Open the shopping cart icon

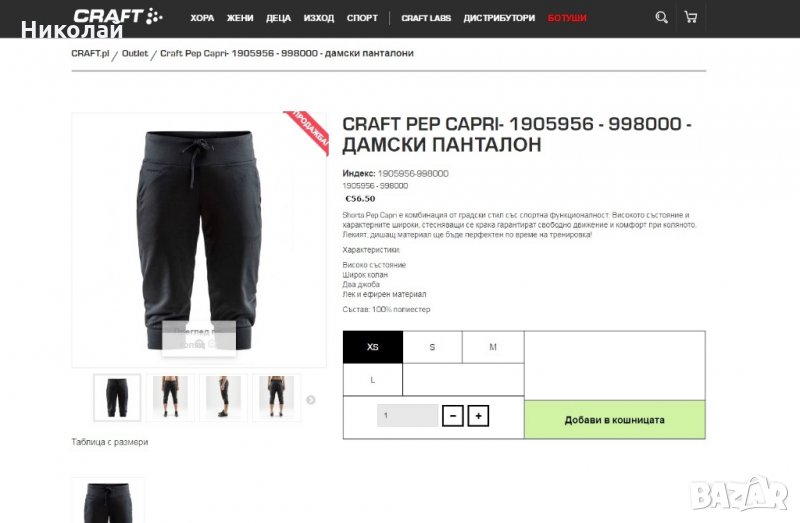(691, 17)
